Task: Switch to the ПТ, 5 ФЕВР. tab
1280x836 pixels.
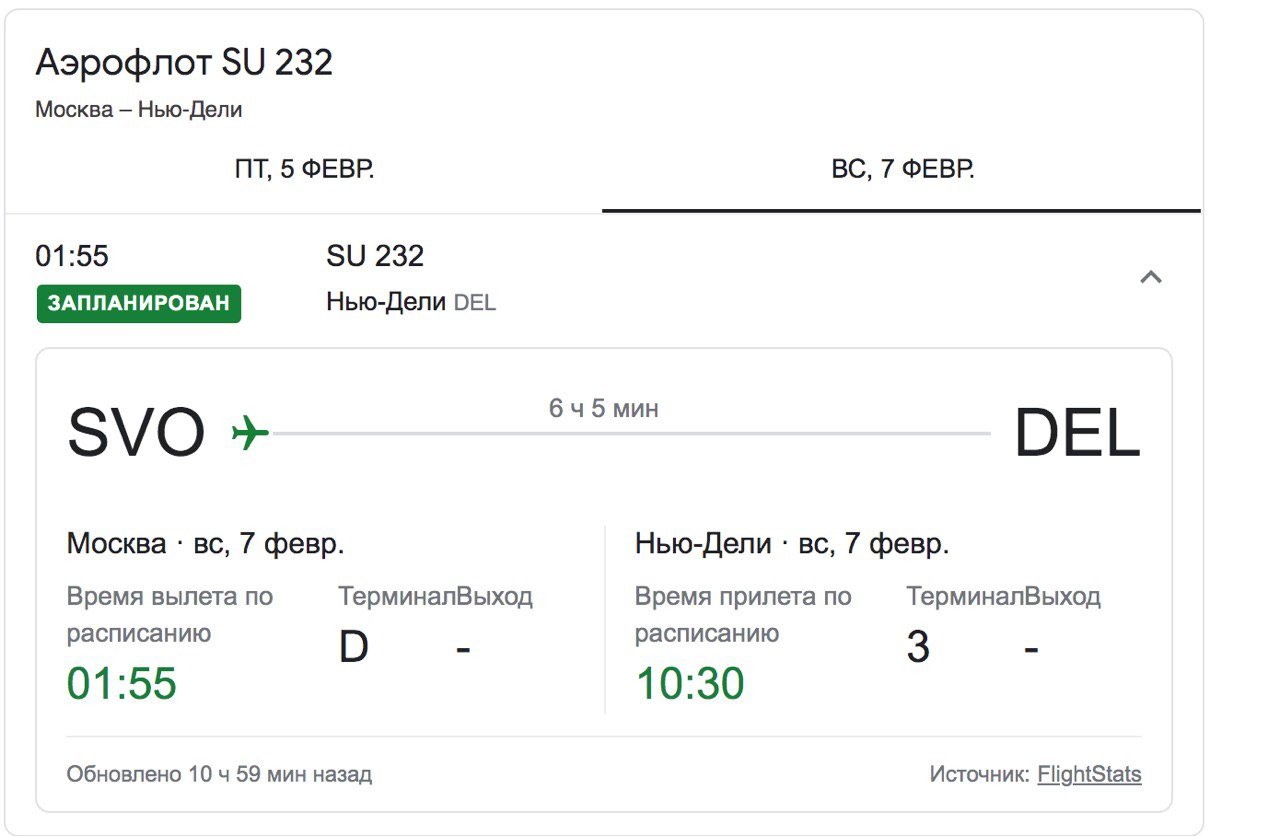Action: tap(304, 169)
